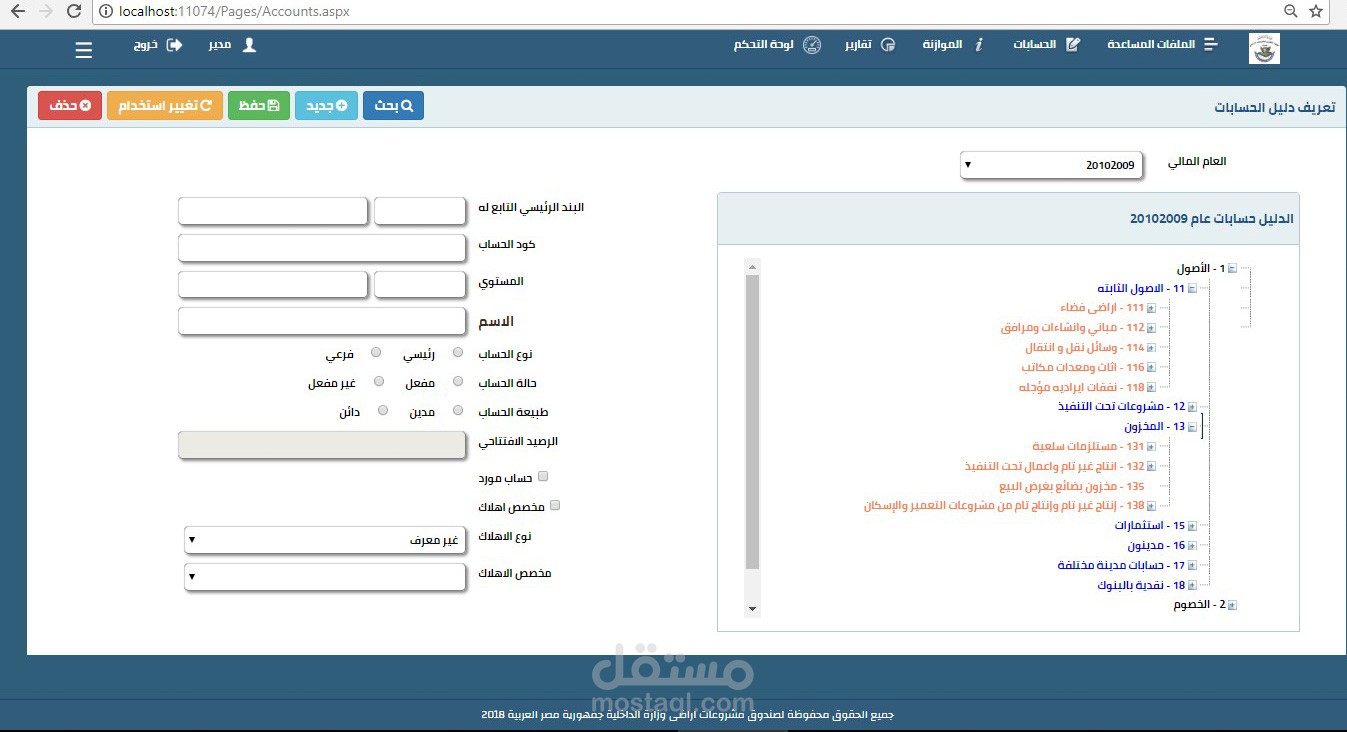Check حساب مورد checkbox

[x=543, y=476]
